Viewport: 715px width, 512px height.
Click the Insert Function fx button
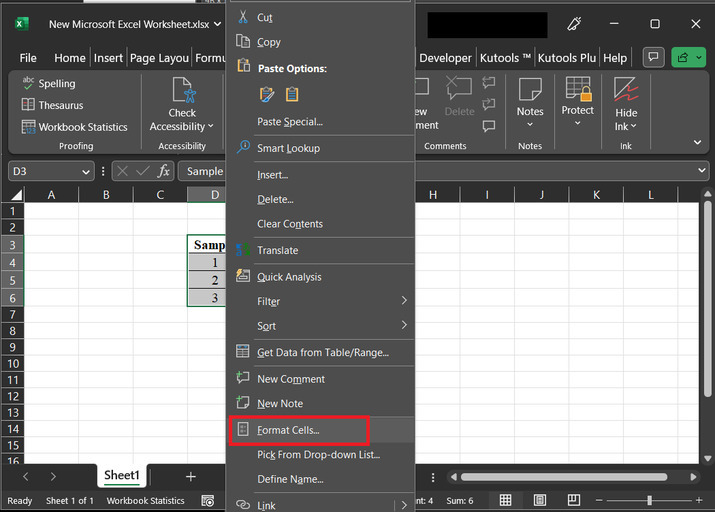[163, 171]
